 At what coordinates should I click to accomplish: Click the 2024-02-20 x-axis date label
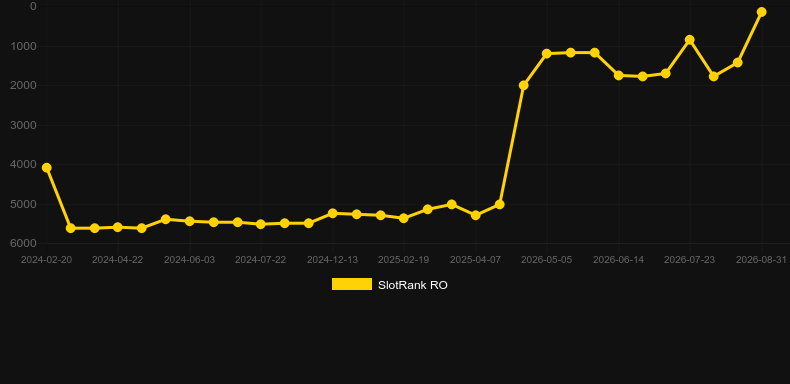[46, 260]
